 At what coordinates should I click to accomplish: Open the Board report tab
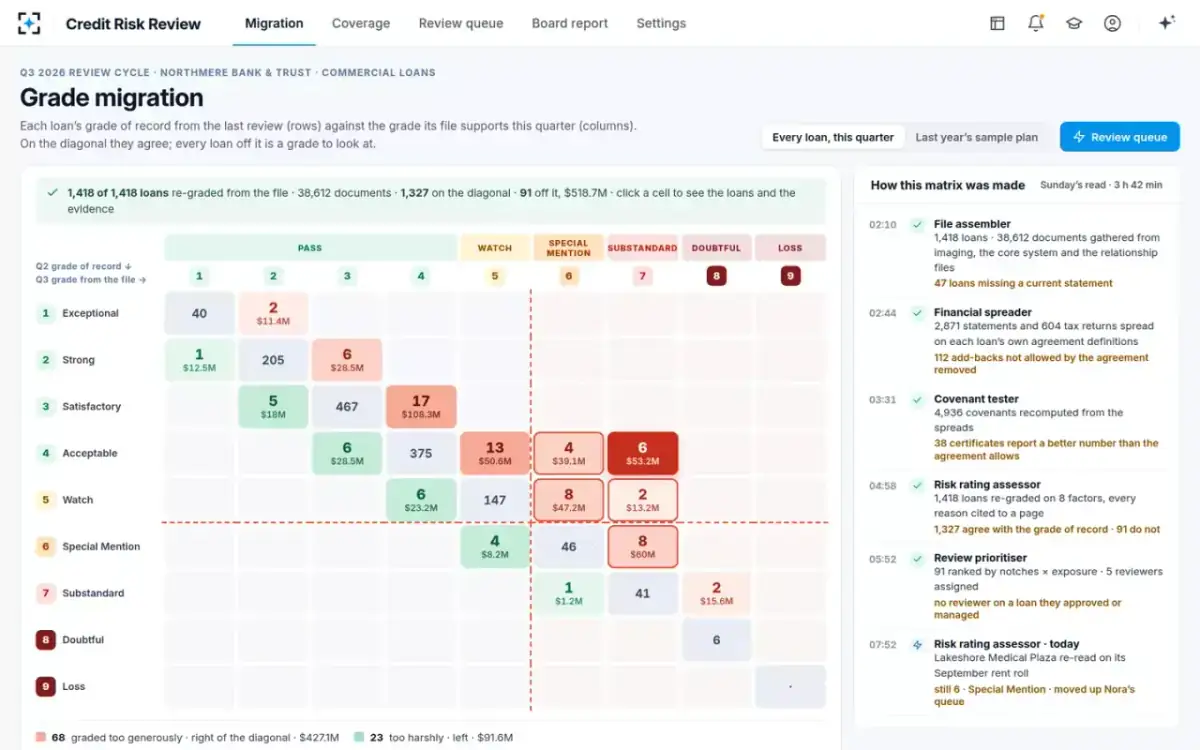570,23
